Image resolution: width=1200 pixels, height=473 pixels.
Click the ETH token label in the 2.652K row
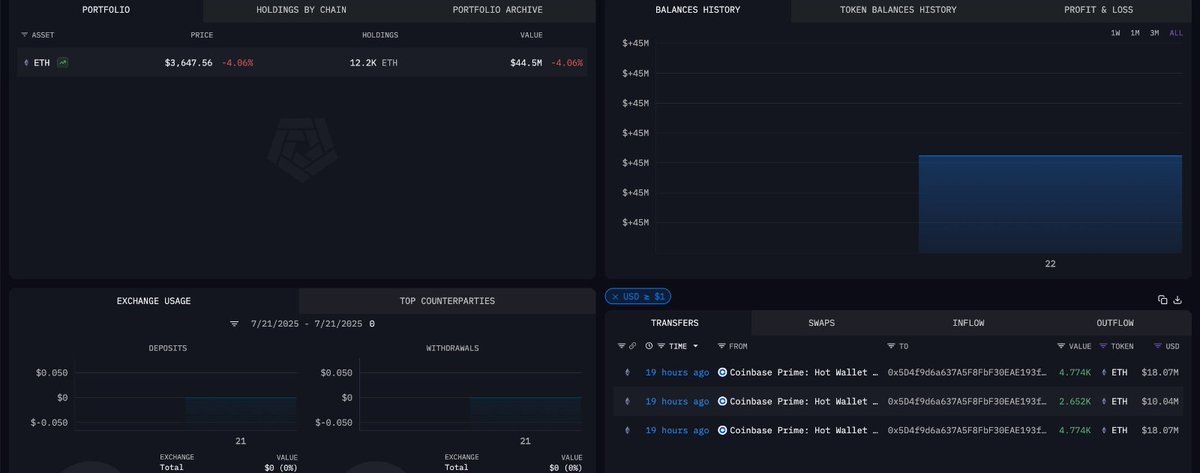tap(1119, 401)
